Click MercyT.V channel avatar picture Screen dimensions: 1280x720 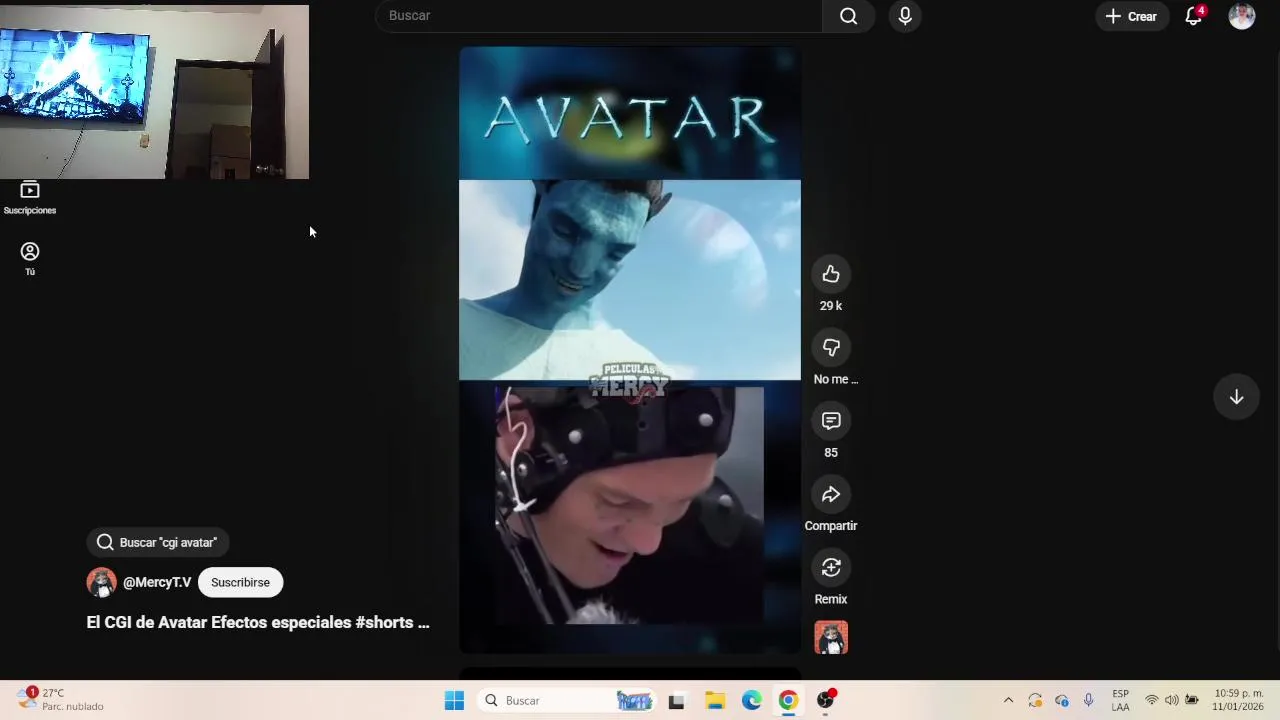click(101, 582)
